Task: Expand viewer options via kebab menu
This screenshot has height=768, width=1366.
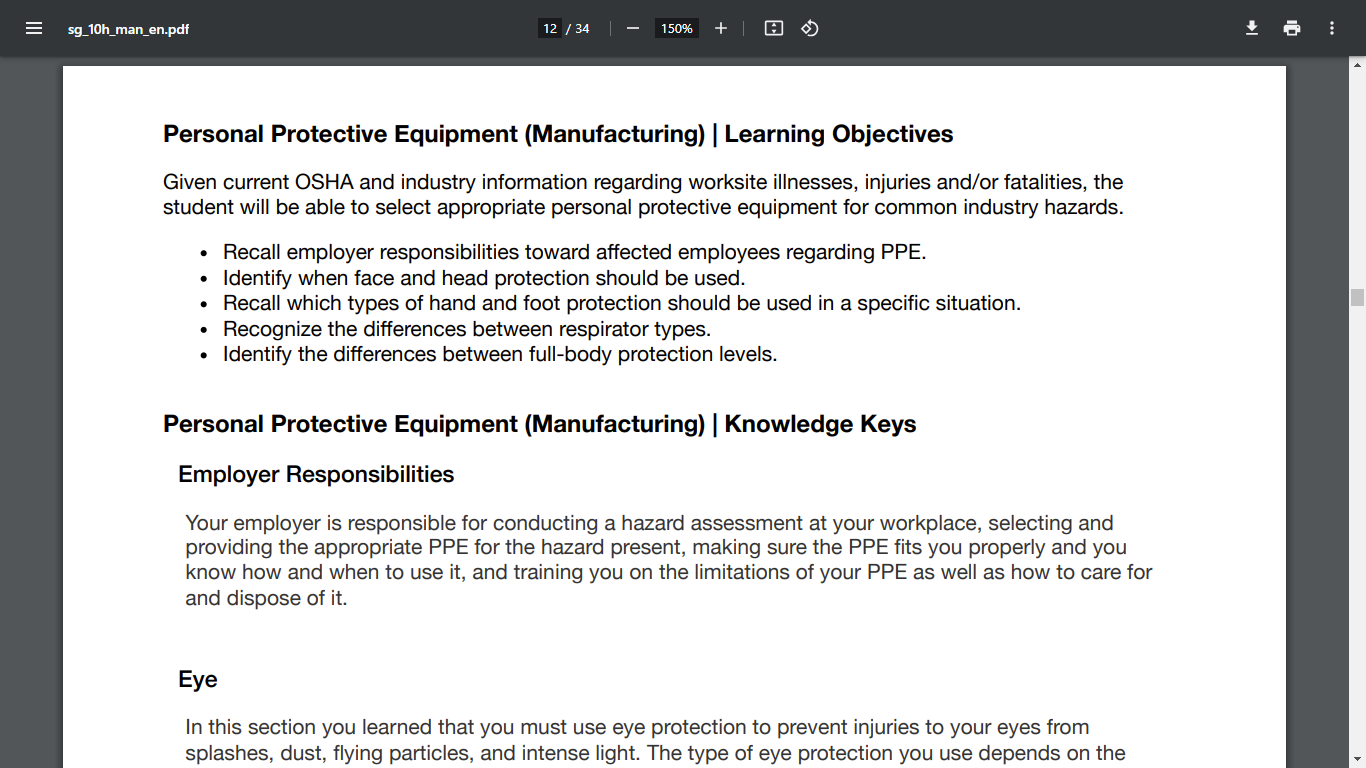Action: 1331,28
